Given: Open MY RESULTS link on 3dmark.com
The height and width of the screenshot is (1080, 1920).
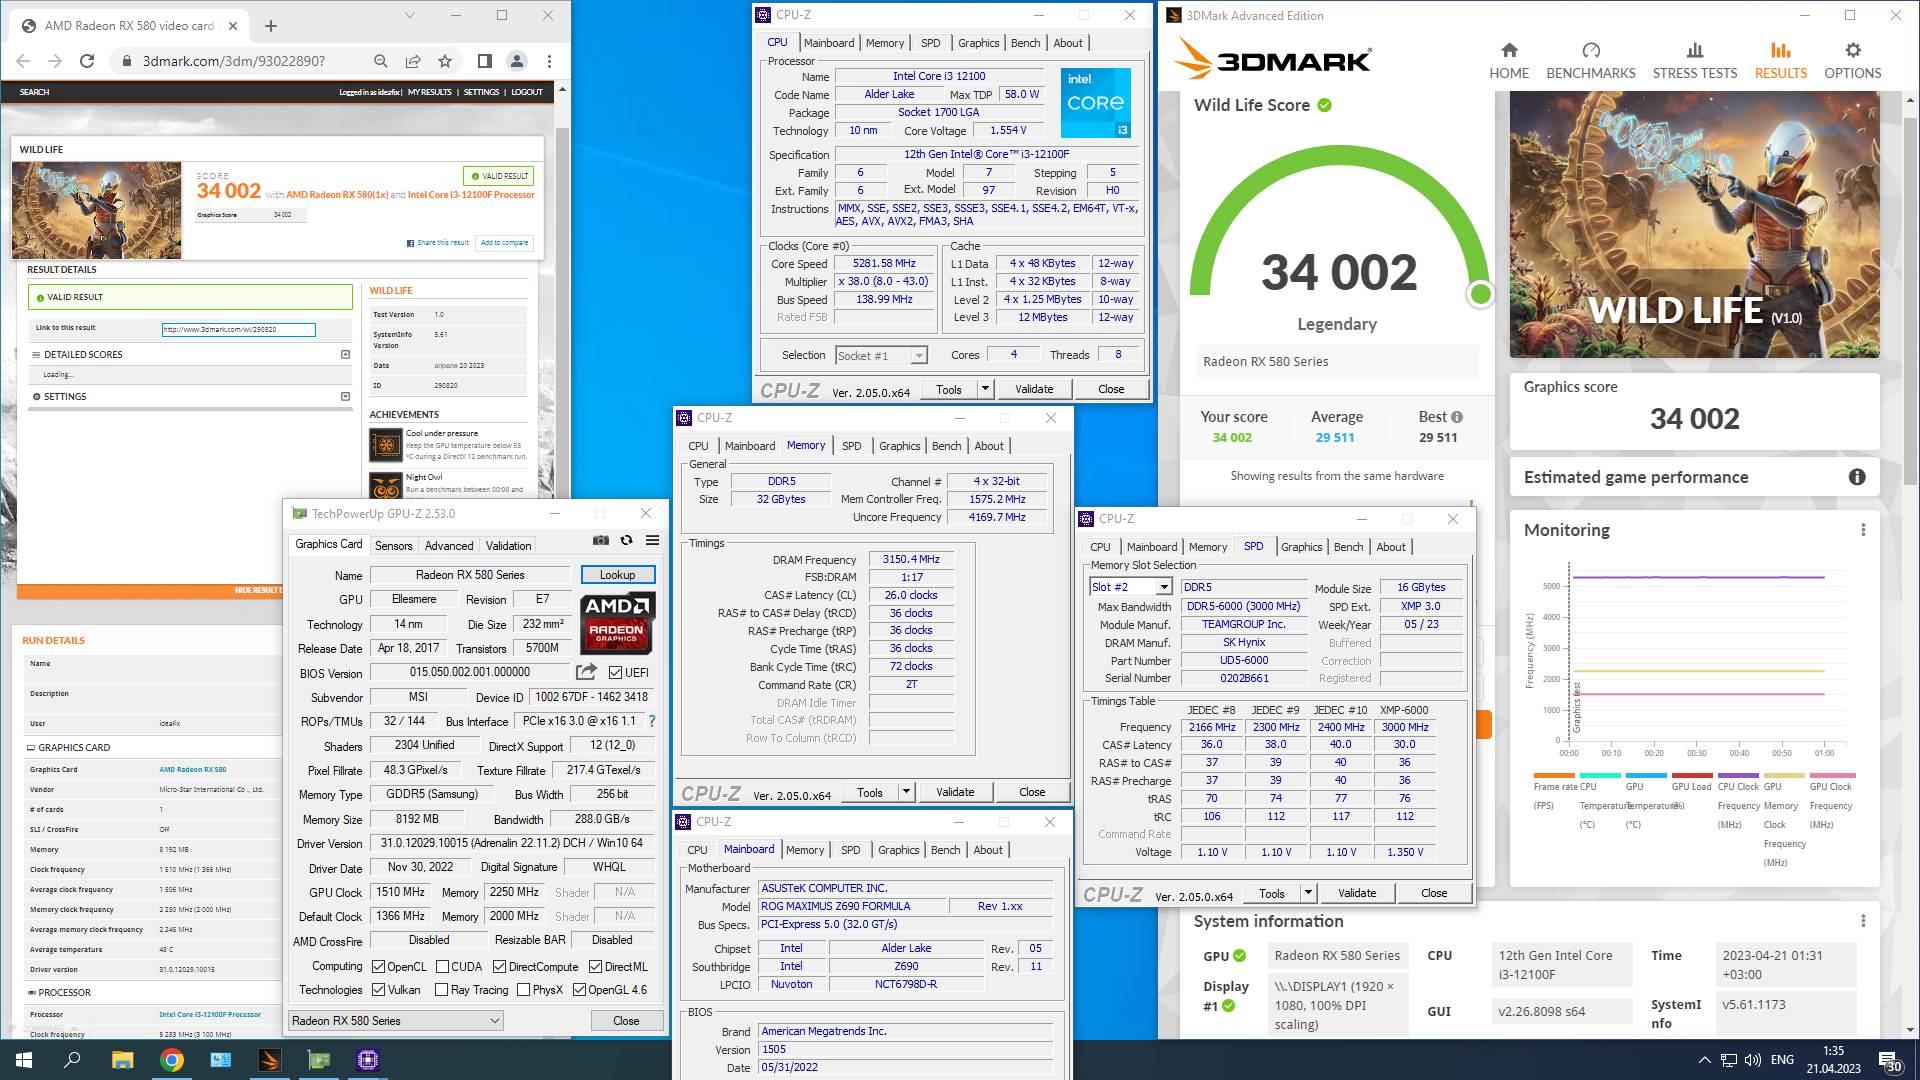Looking at the screenshot, I should pos(429,92).
